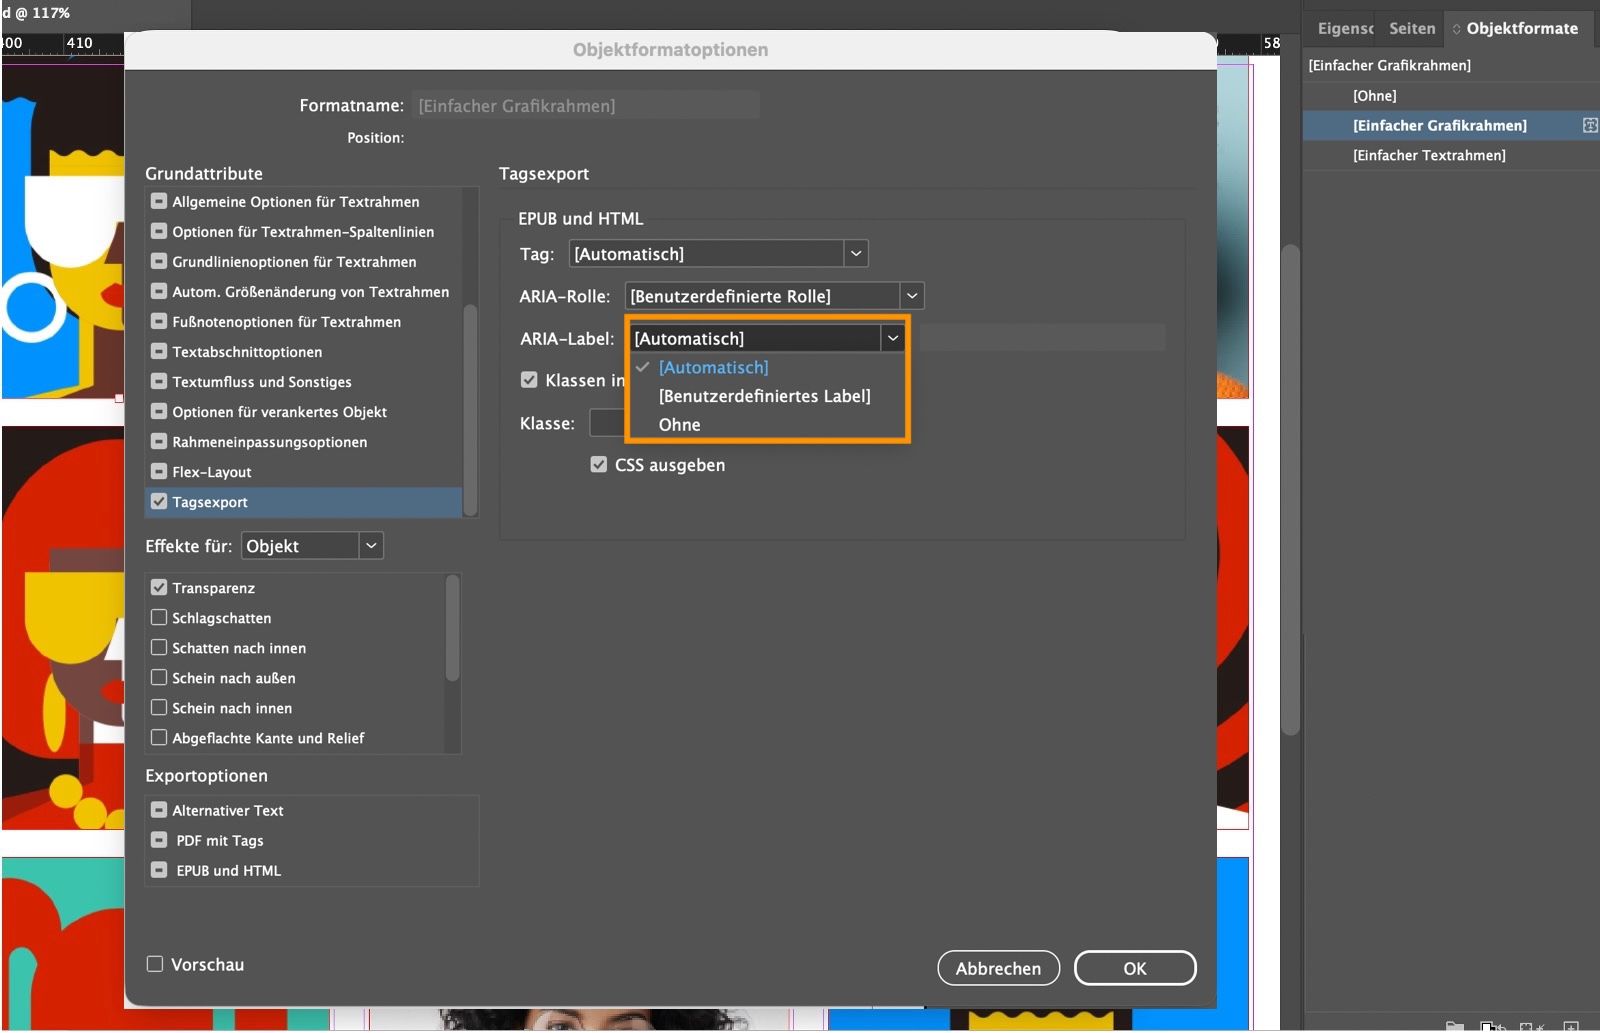Screen dimensions: 1600x1033
Task: Open the ARIA-Rolle dropdown
Action: (x=911, y=295)
